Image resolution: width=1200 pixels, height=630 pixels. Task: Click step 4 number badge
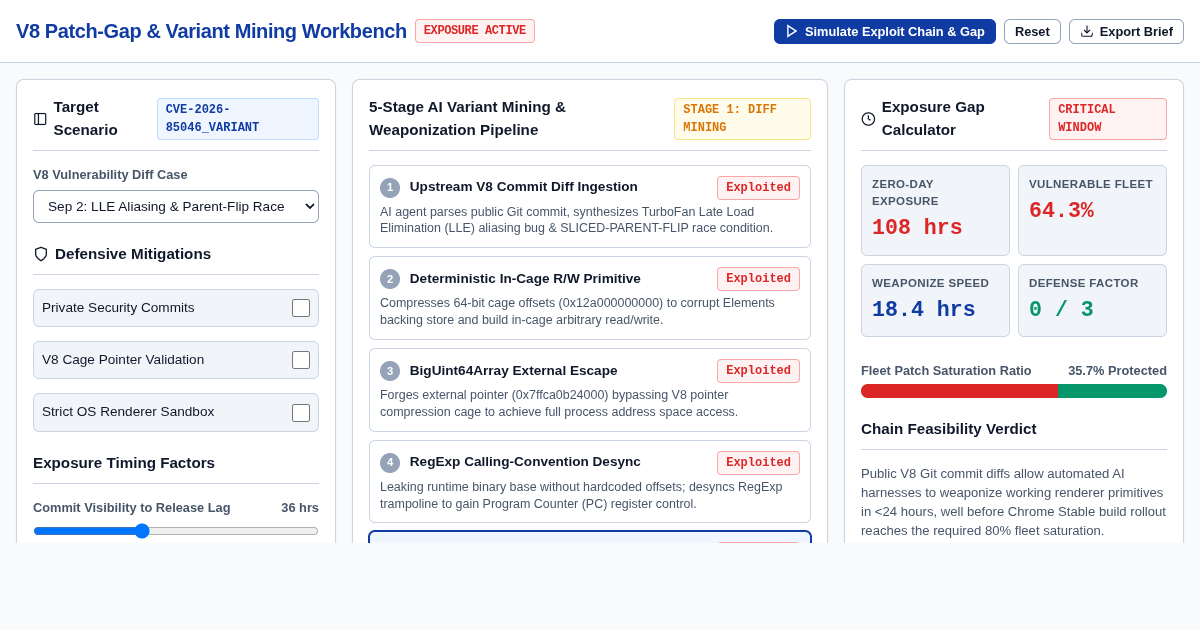click(x=390, y=463)
